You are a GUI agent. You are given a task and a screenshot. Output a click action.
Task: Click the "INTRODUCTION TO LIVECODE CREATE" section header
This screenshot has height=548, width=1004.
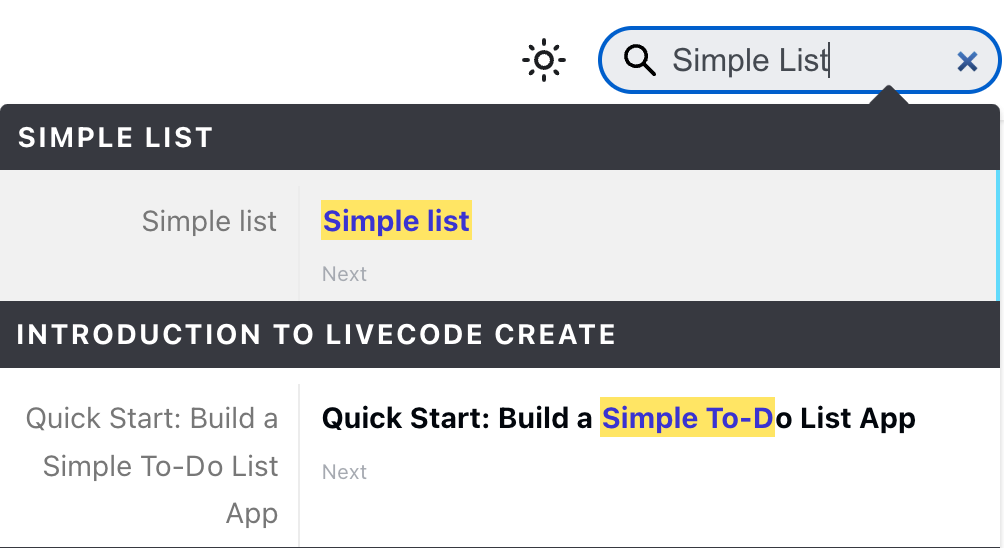coord(316,334)
